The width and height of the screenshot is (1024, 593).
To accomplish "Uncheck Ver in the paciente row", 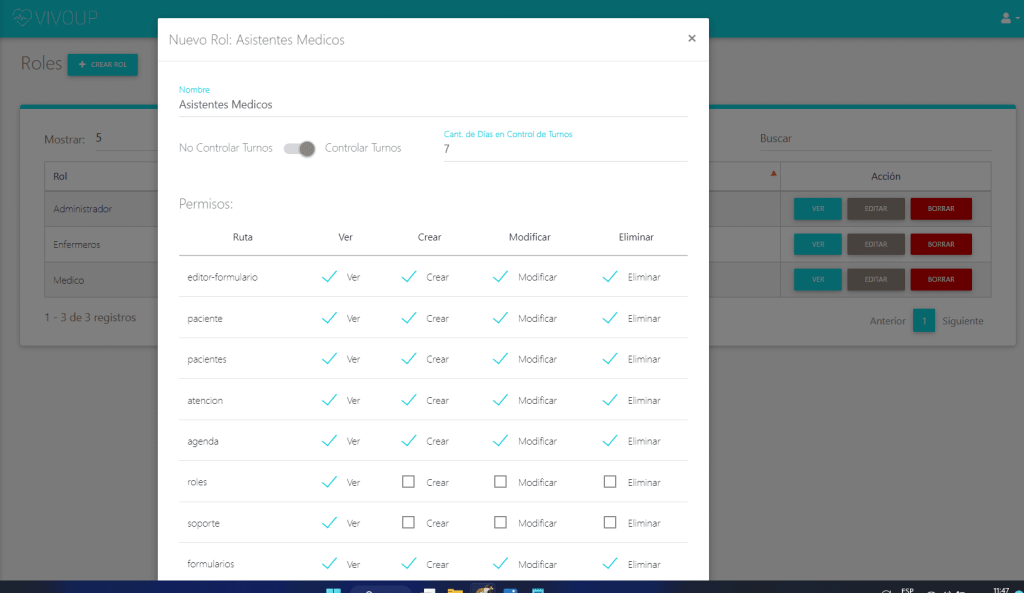I will (x=330, y=318).
